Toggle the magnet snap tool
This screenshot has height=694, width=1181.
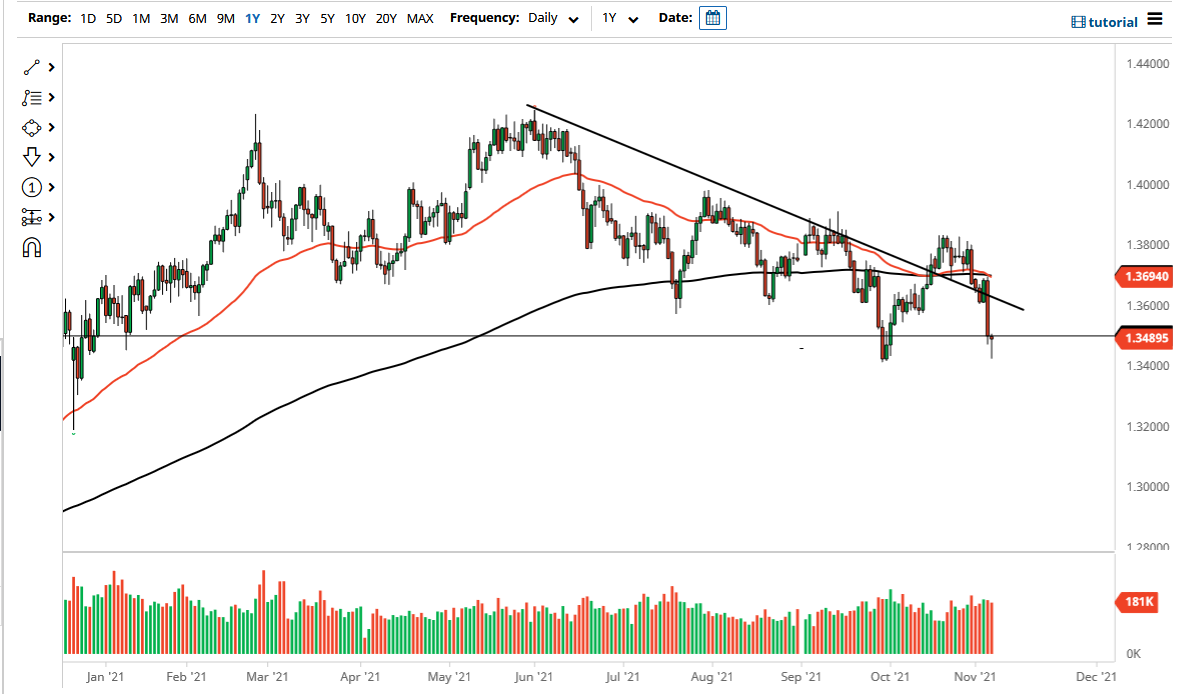click(x=29, y=246)
